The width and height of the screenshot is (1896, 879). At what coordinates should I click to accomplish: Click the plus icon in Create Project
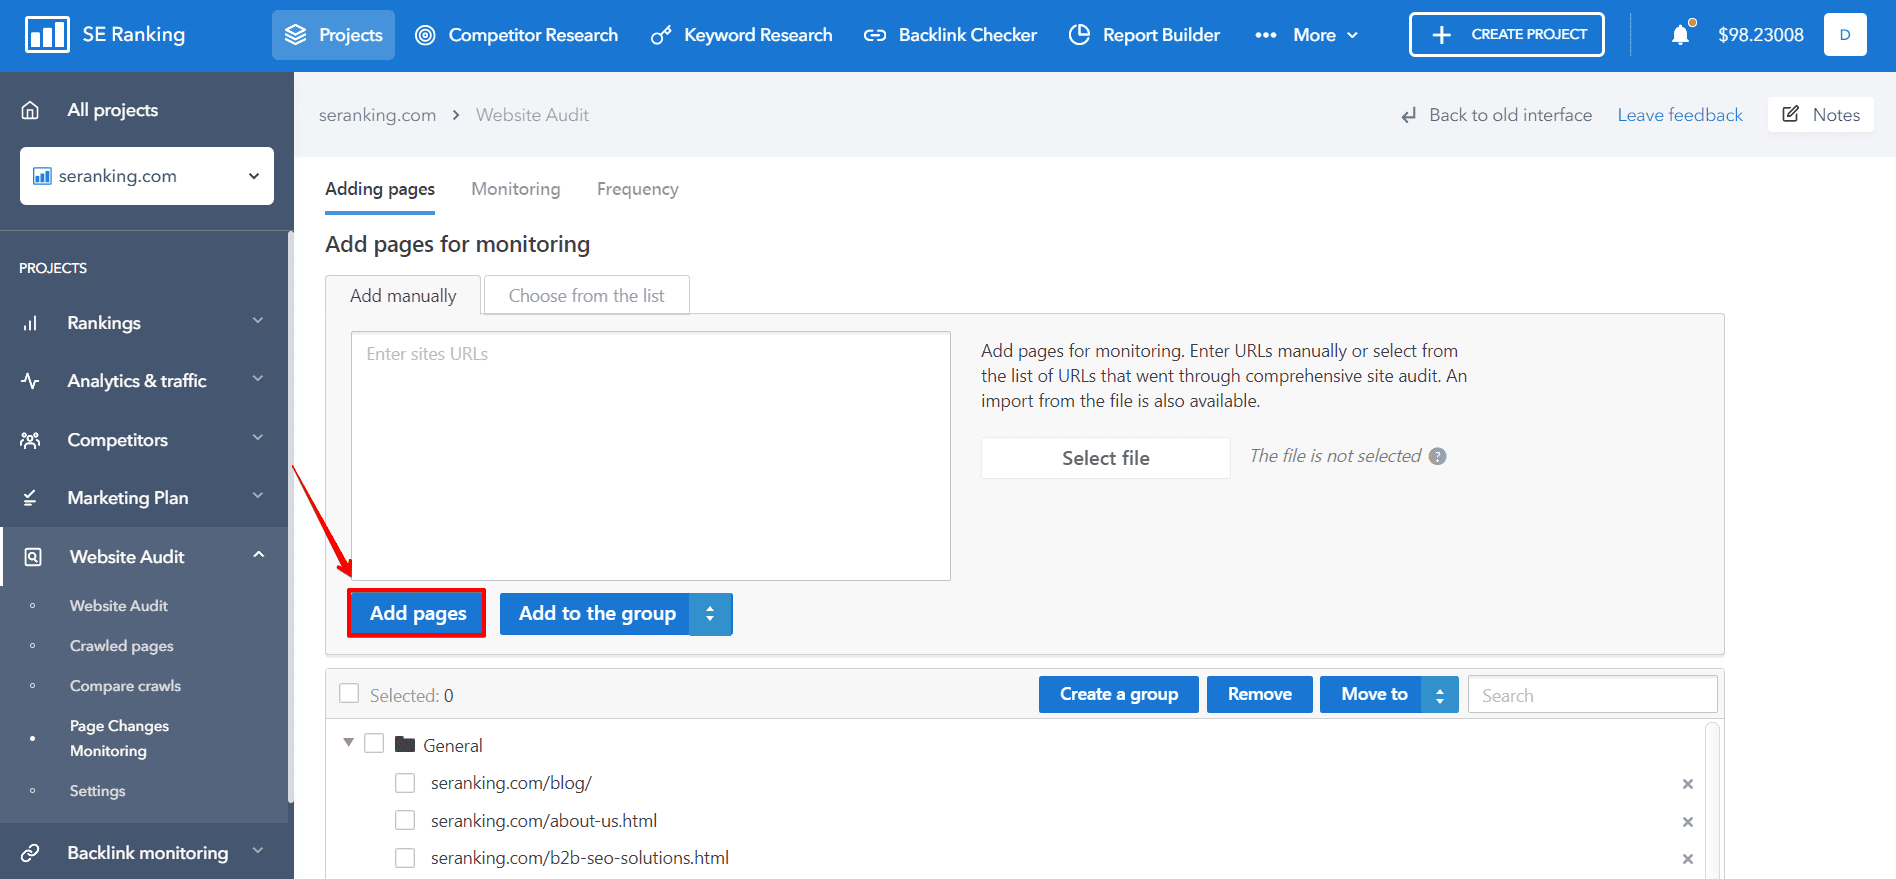(x=1441, y=35)
